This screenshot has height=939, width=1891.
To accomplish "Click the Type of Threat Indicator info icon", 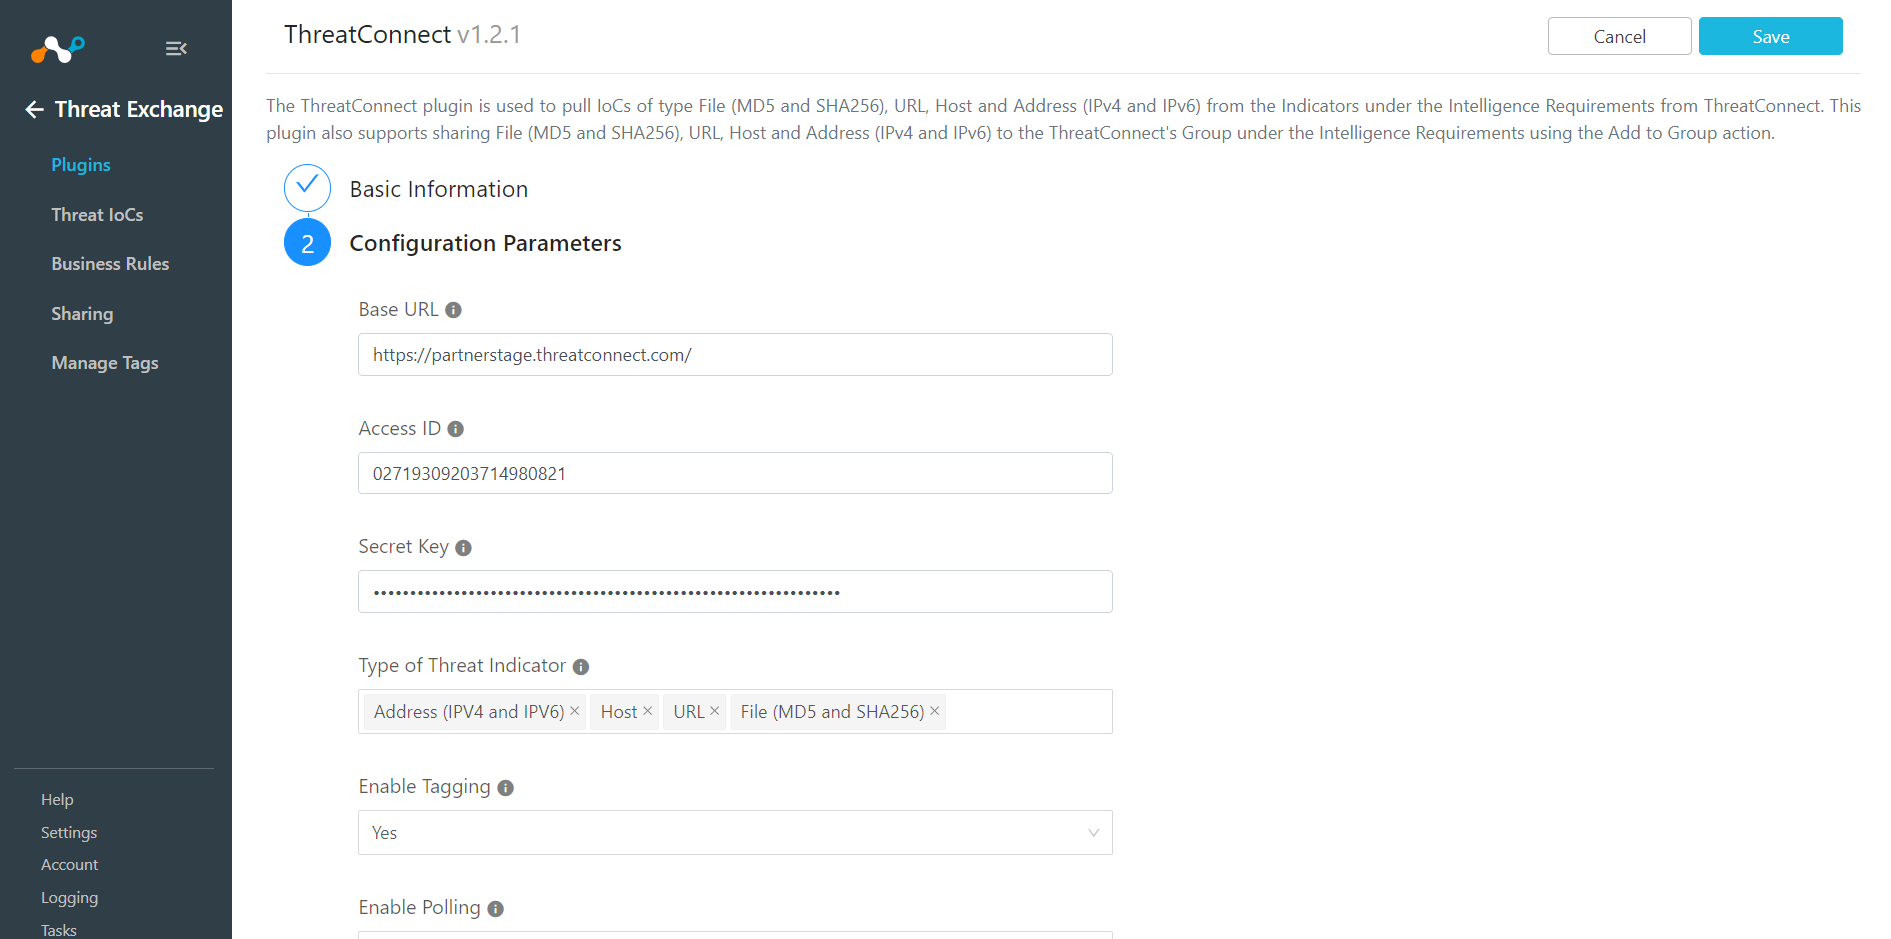I will pos(581,667).
